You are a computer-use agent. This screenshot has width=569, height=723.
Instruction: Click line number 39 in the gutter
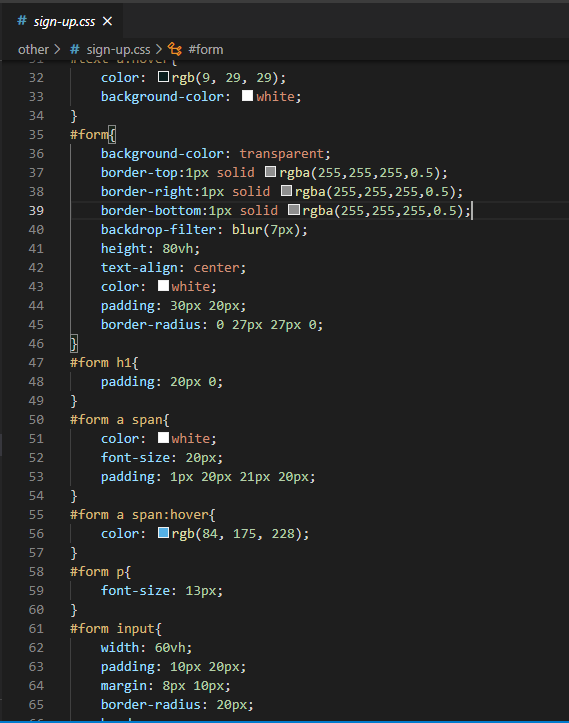[x=36, y=211]
